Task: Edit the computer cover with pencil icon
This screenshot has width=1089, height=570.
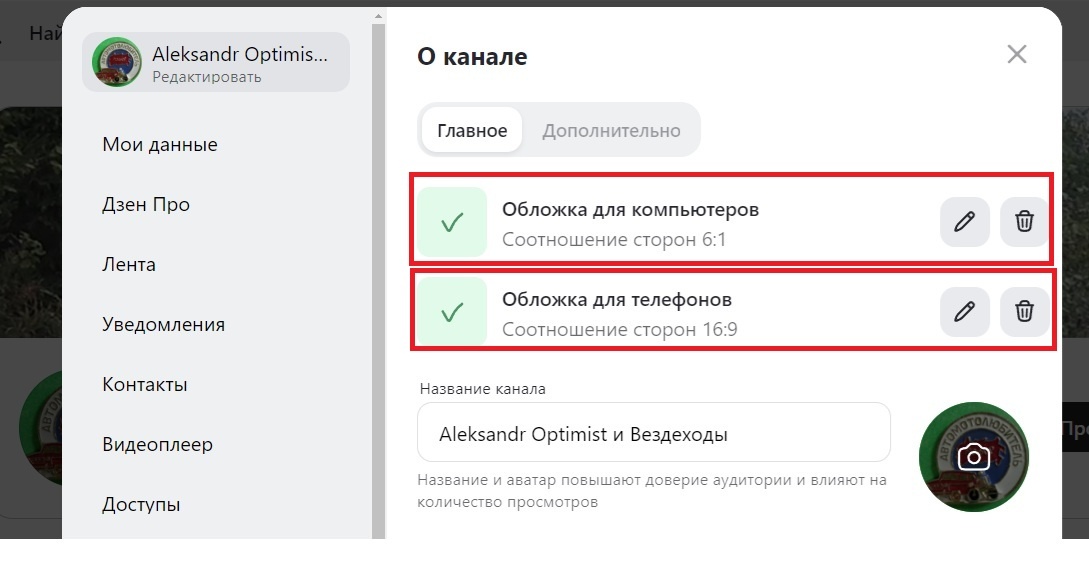Action: (964, 221)
